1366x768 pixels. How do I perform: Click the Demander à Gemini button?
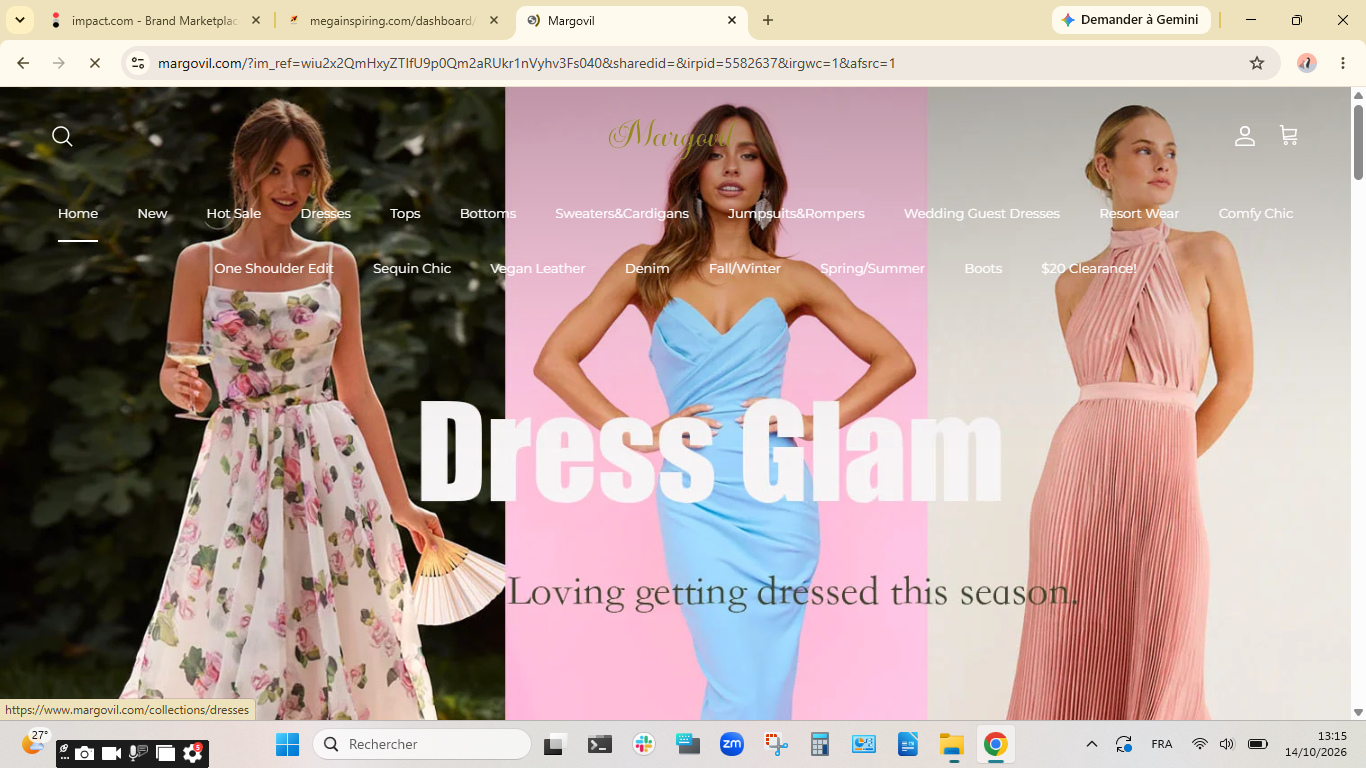(x=1131, y=20)
